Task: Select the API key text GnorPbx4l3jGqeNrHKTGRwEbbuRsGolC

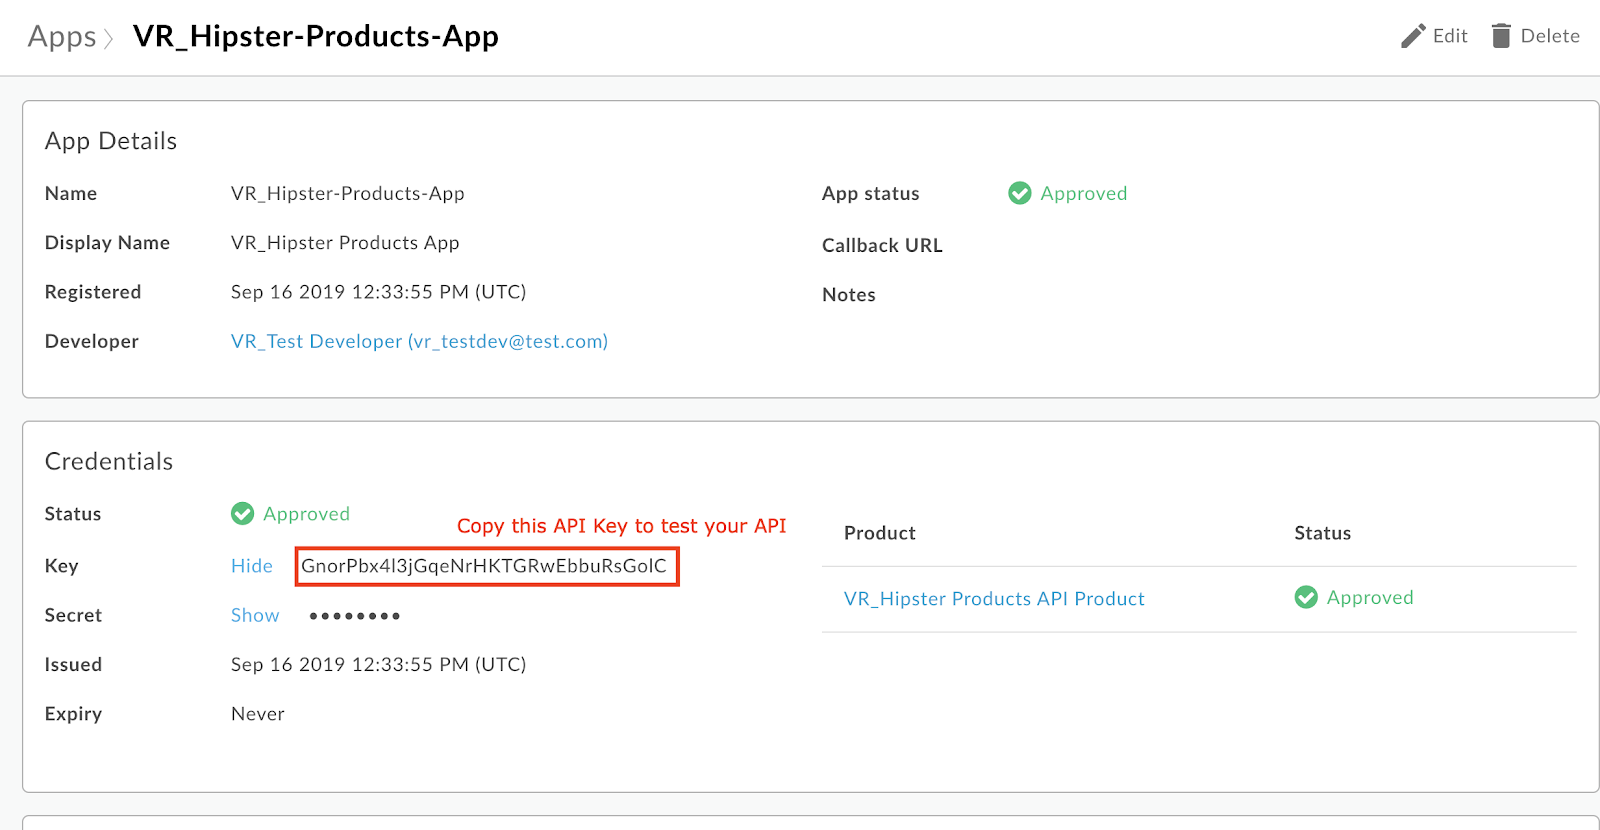Action: click(484, 566)
